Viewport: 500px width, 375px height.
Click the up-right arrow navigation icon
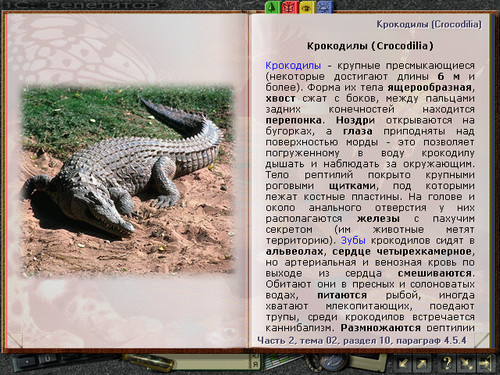(x=422, y=363)
